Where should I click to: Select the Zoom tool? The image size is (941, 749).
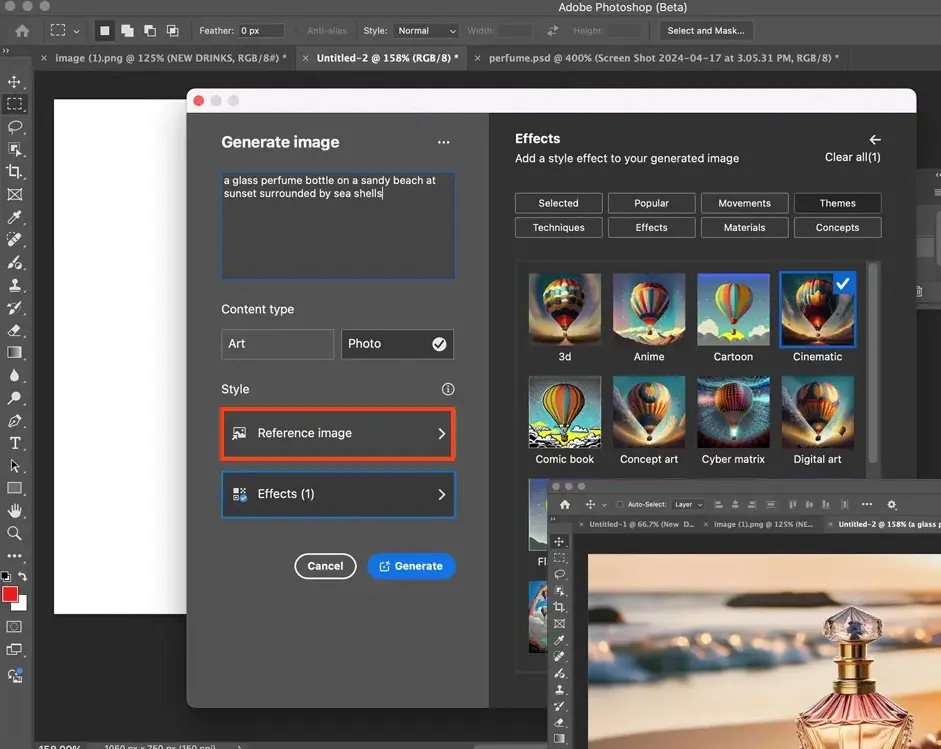tap(15, 533)
